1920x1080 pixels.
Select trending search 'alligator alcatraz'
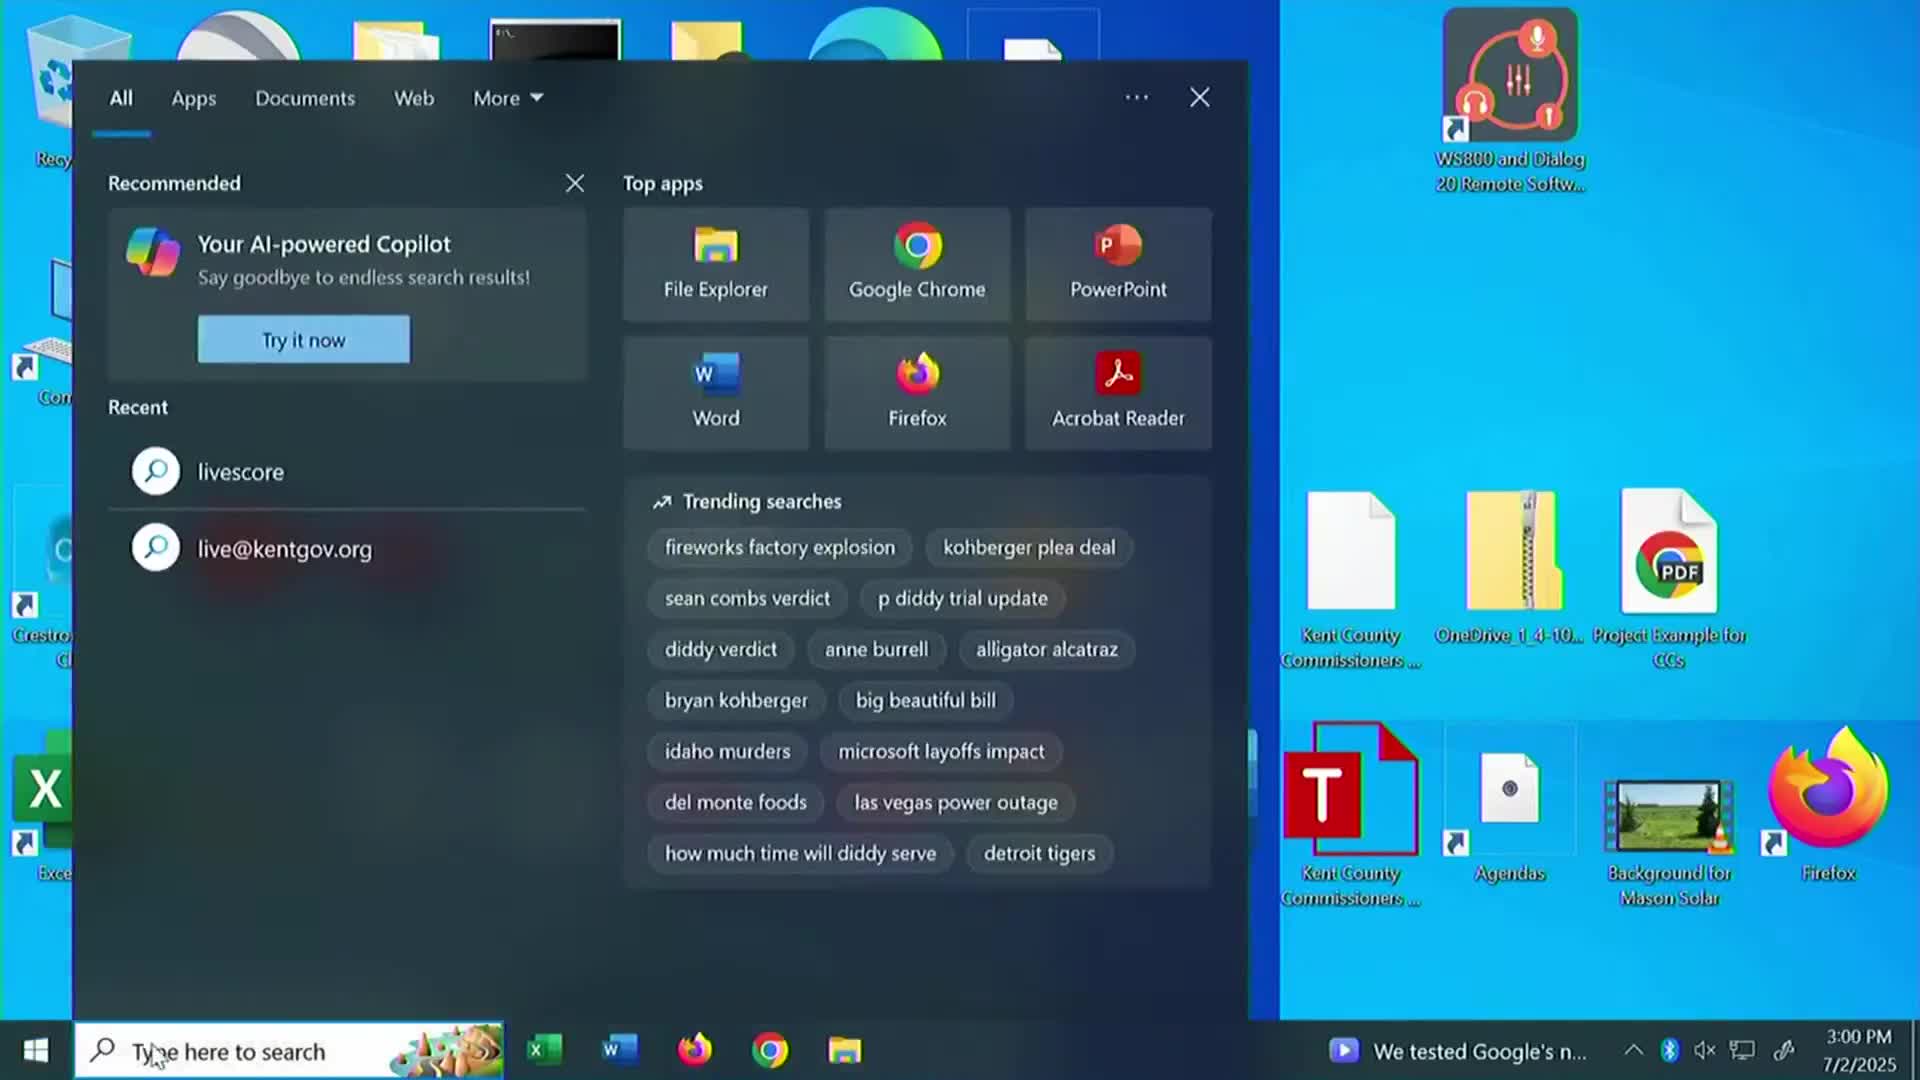point(1046,650)
